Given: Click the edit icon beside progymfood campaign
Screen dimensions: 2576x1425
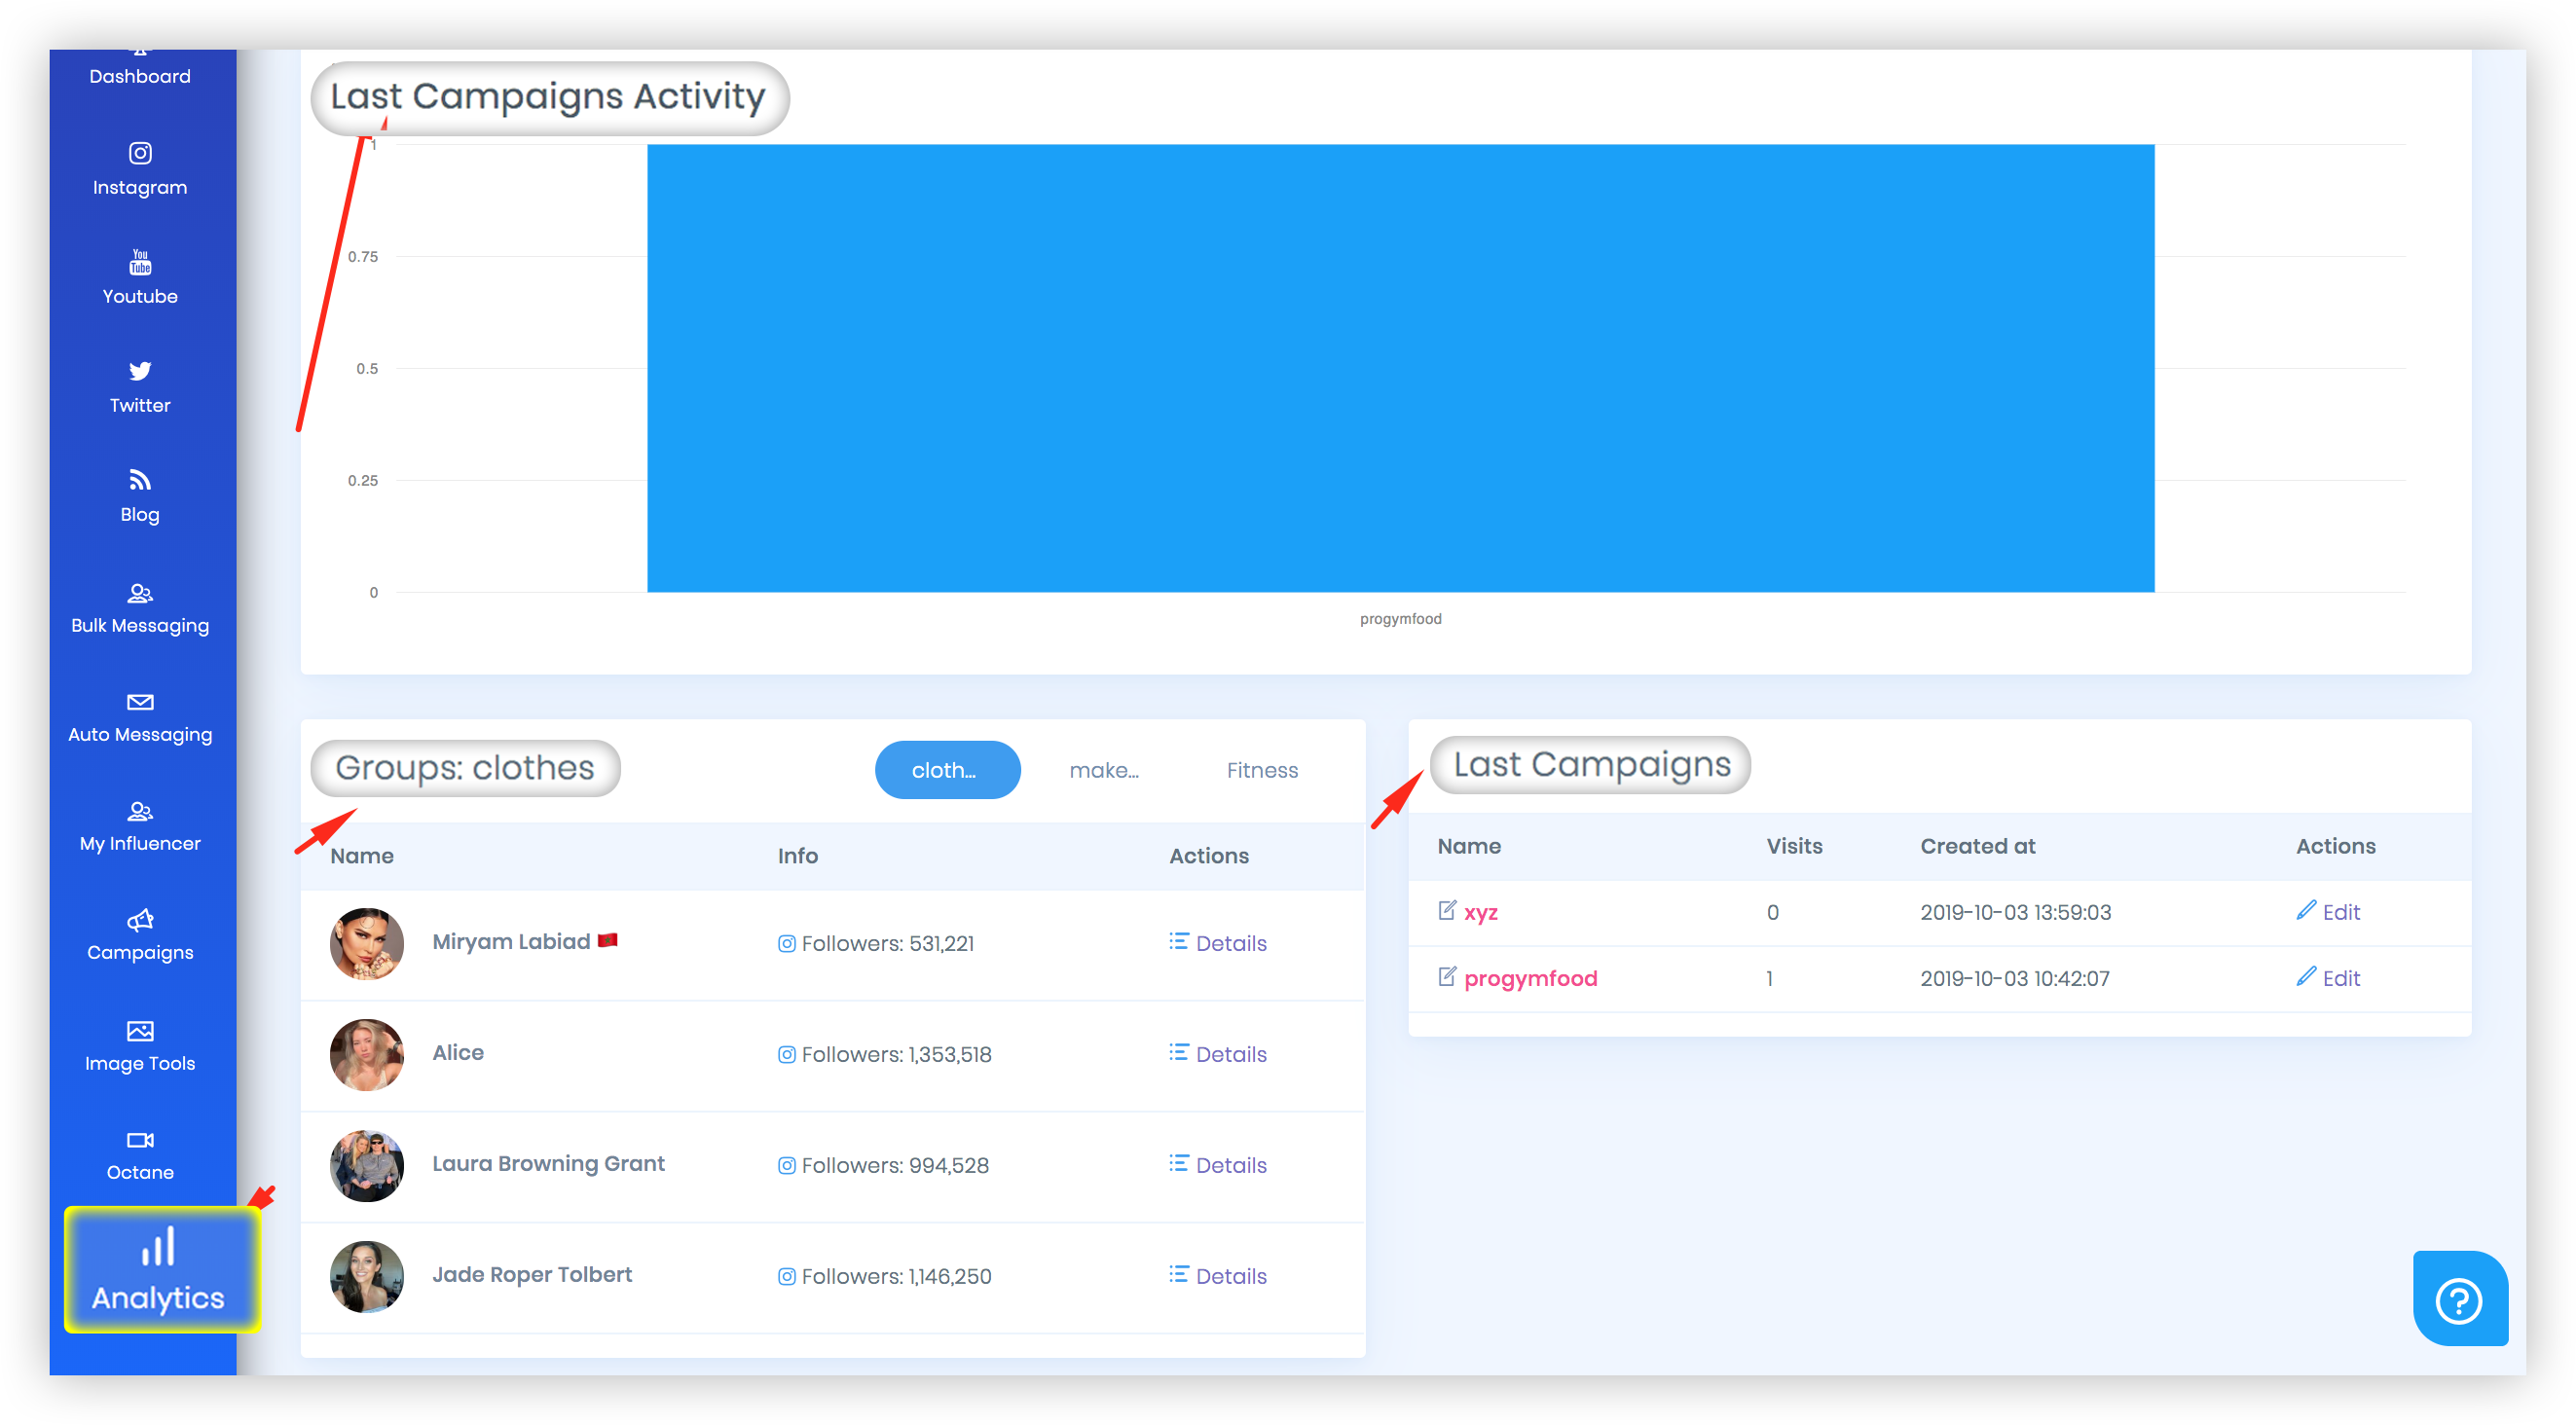Looking at the screenshot, I should 1446,976.
